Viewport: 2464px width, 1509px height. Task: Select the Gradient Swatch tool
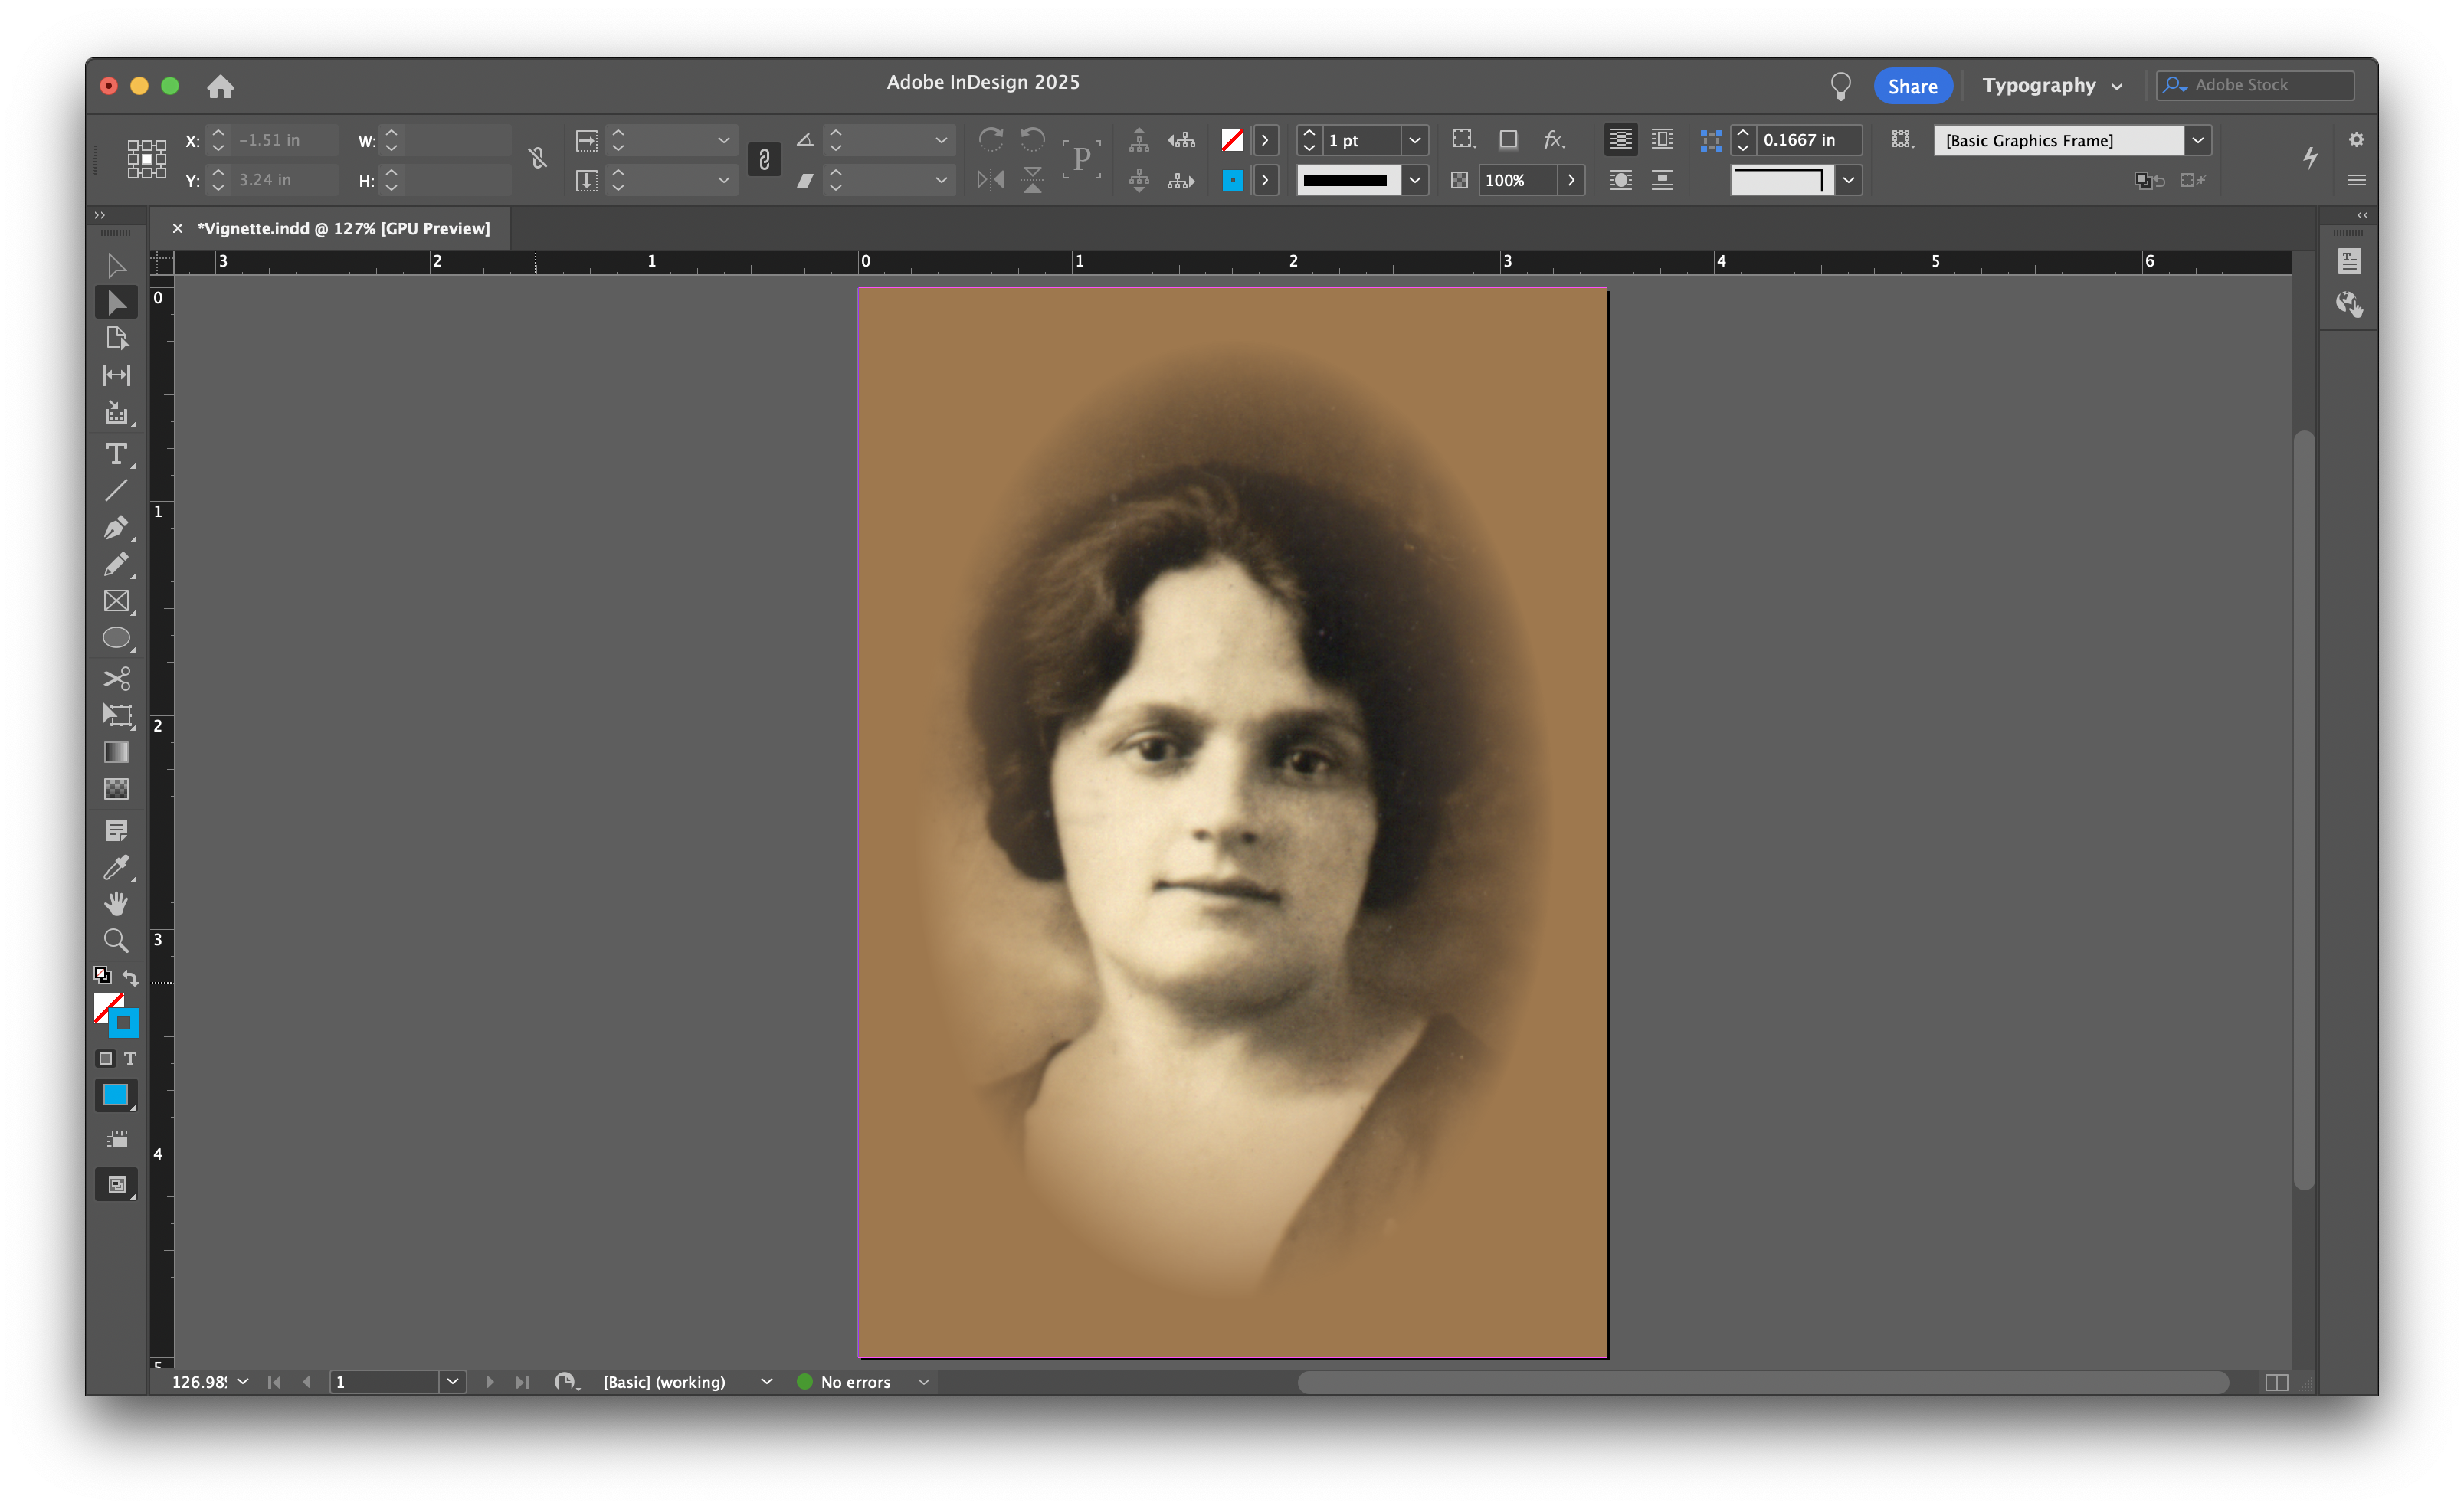[116, 752]
